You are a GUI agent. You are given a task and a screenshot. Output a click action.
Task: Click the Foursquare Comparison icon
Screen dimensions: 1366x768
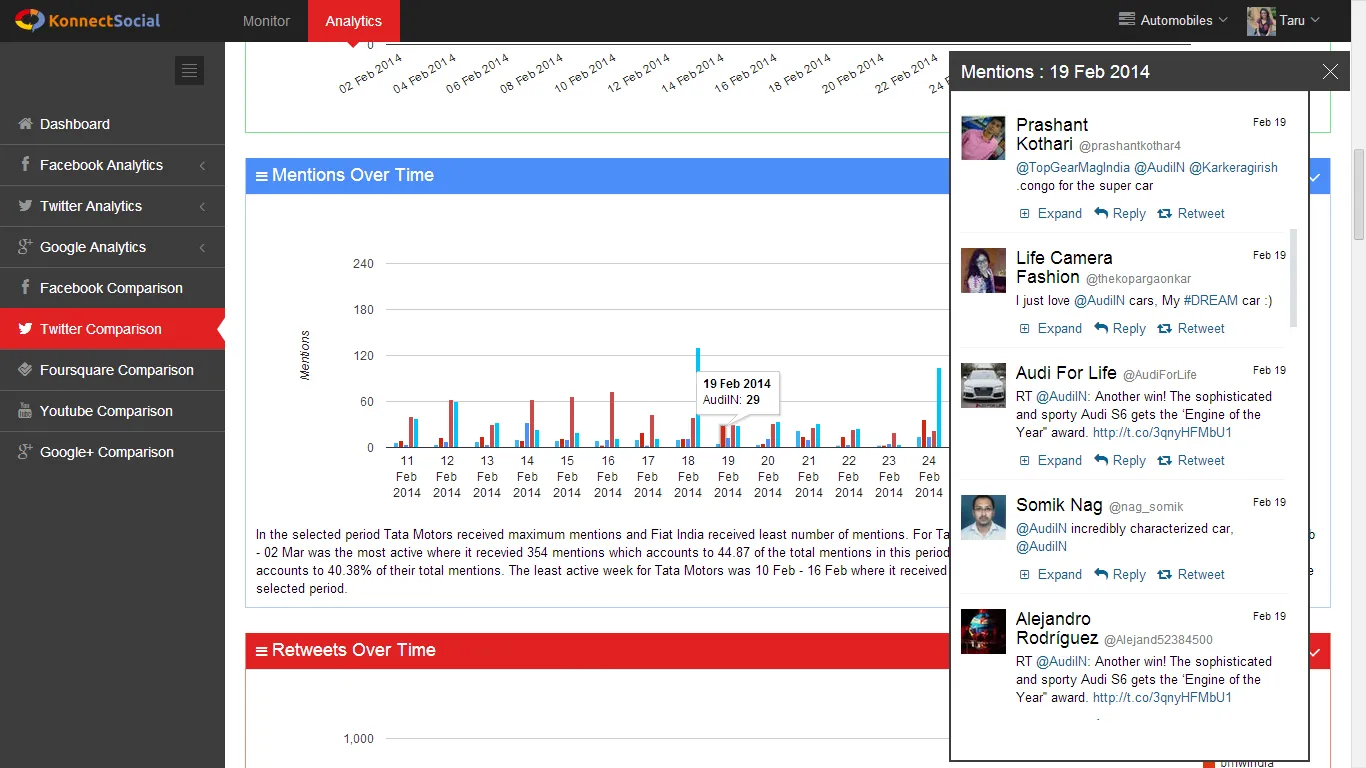click(25, 370)
